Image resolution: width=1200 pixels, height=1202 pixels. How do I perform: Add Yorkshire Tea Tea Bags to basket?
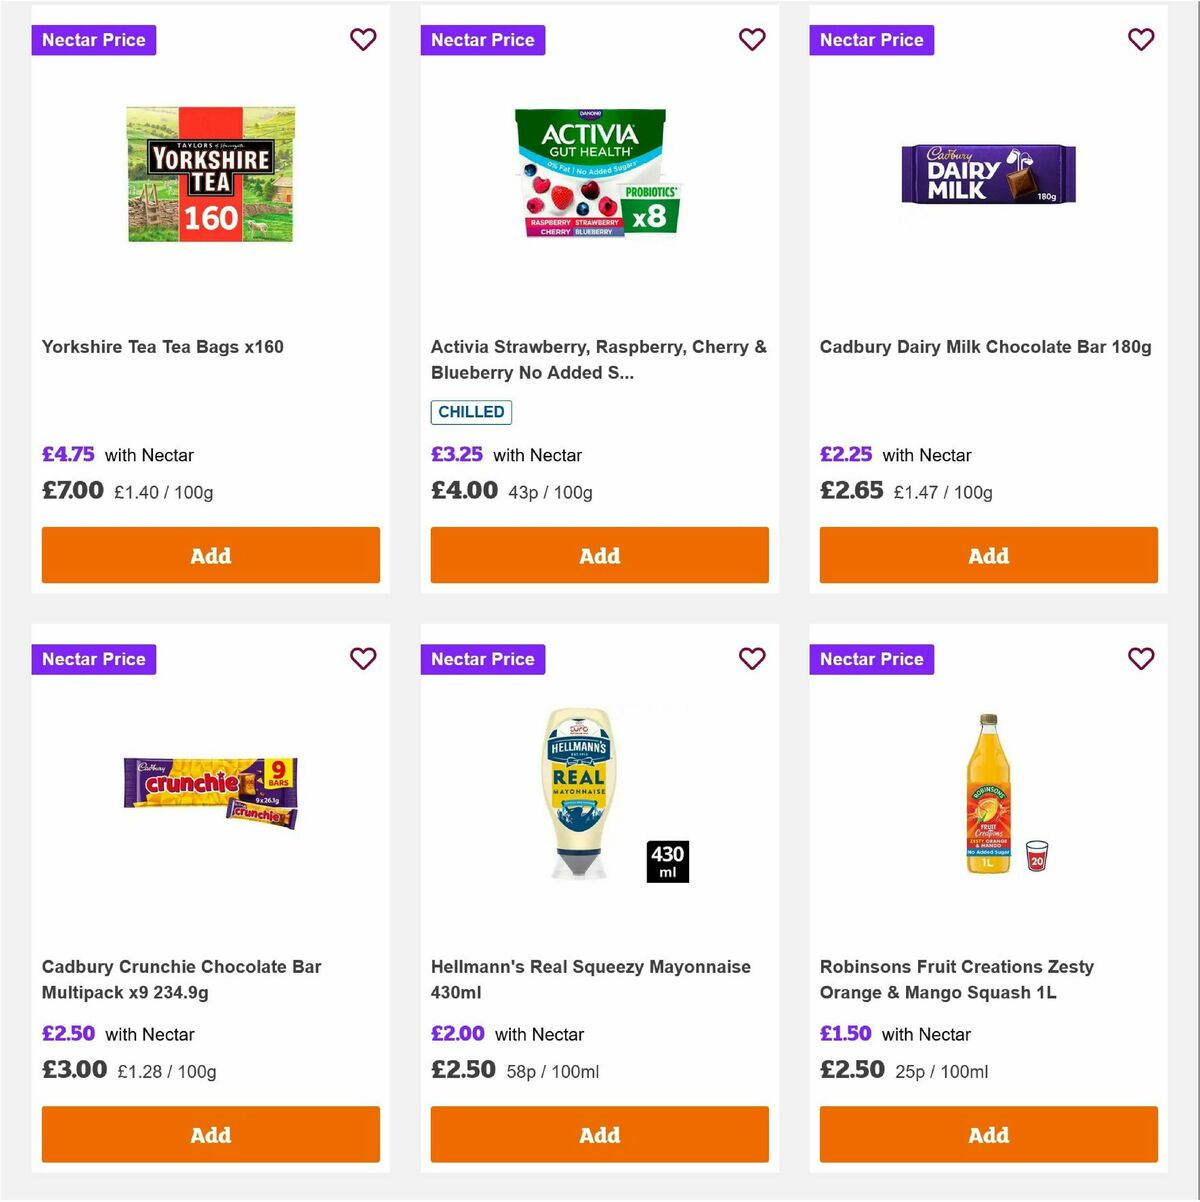[210, 555]
